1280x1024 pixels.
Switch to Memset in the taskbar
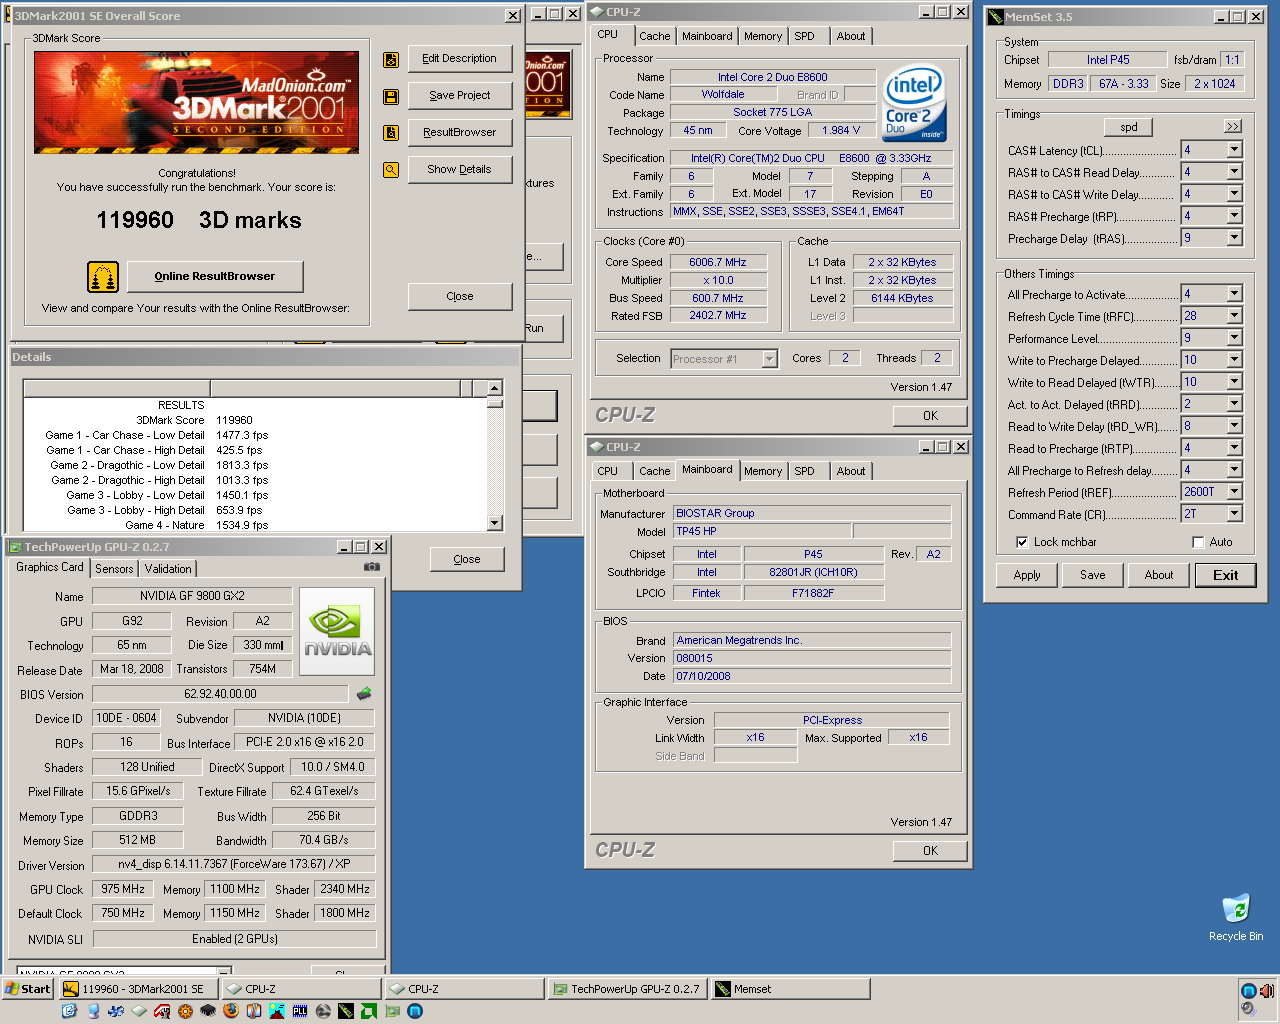coord(790,989)
